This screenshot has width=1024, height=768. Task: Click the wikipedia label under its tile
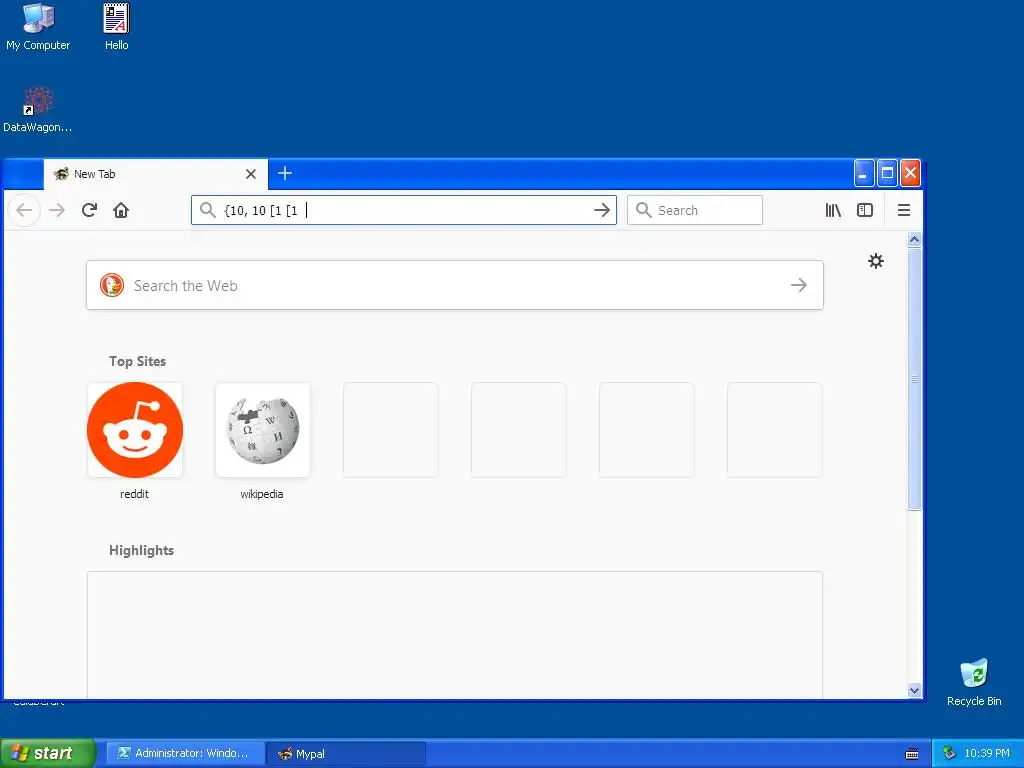point(262,494)
